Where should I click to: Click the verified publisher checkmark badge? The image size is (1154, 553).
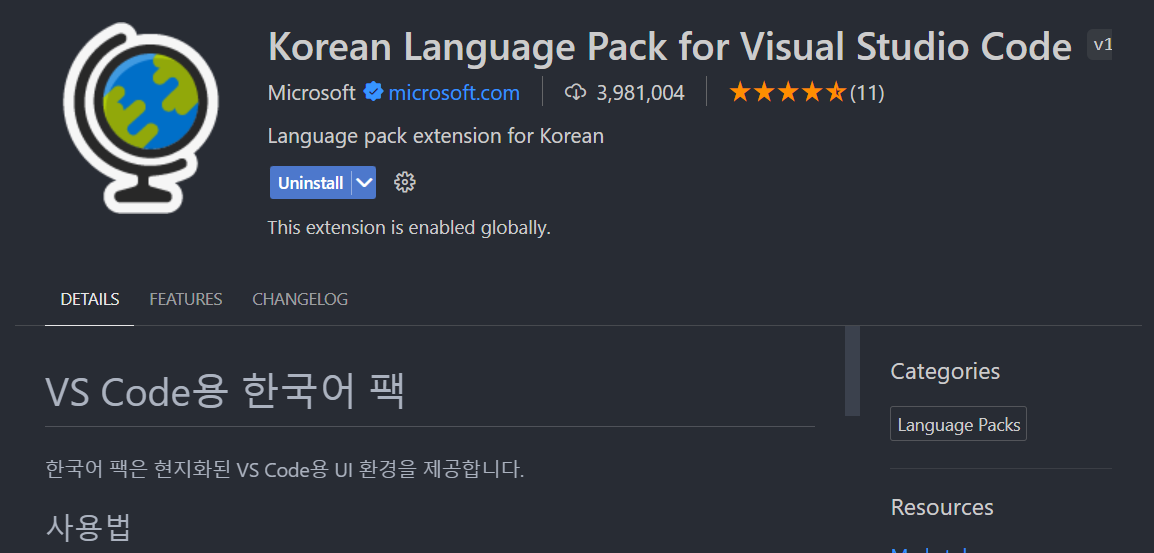pos(373,93)
